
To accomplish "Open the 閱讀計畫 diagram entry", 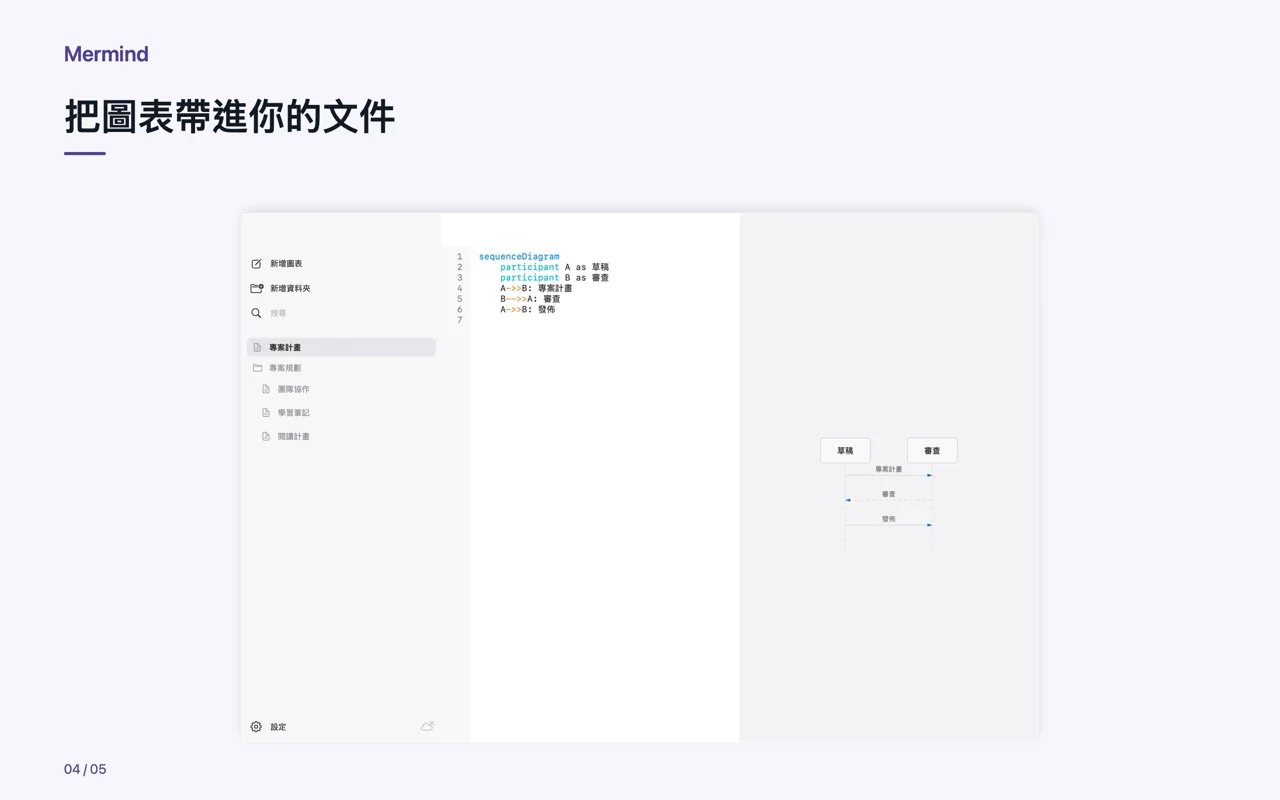I will tap(293, 437).
